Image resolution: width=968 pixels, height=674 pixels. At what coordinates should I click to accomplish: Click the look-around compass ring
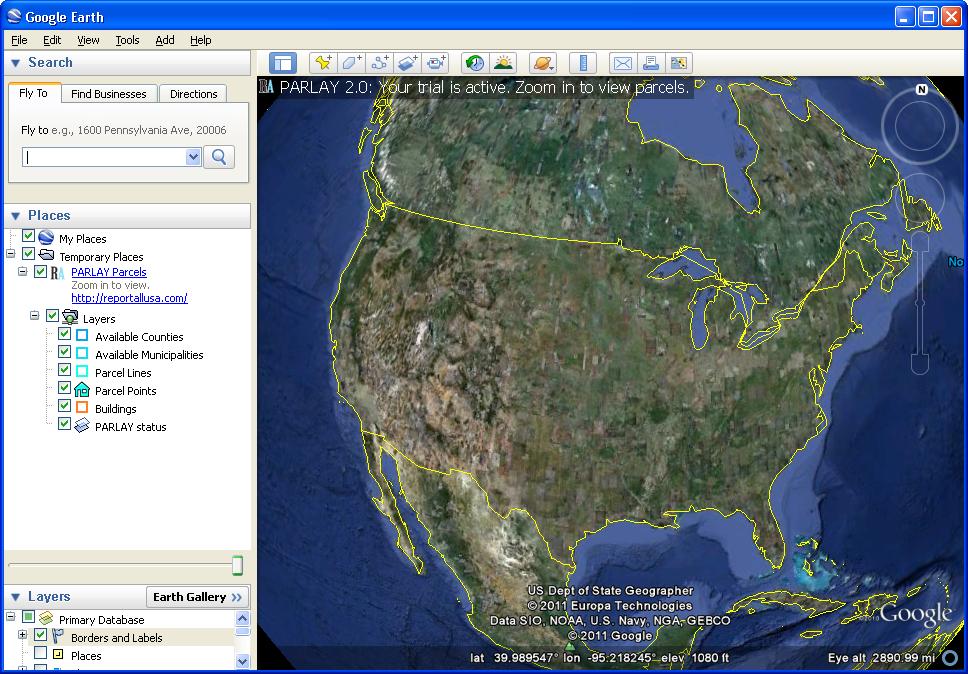920,126
